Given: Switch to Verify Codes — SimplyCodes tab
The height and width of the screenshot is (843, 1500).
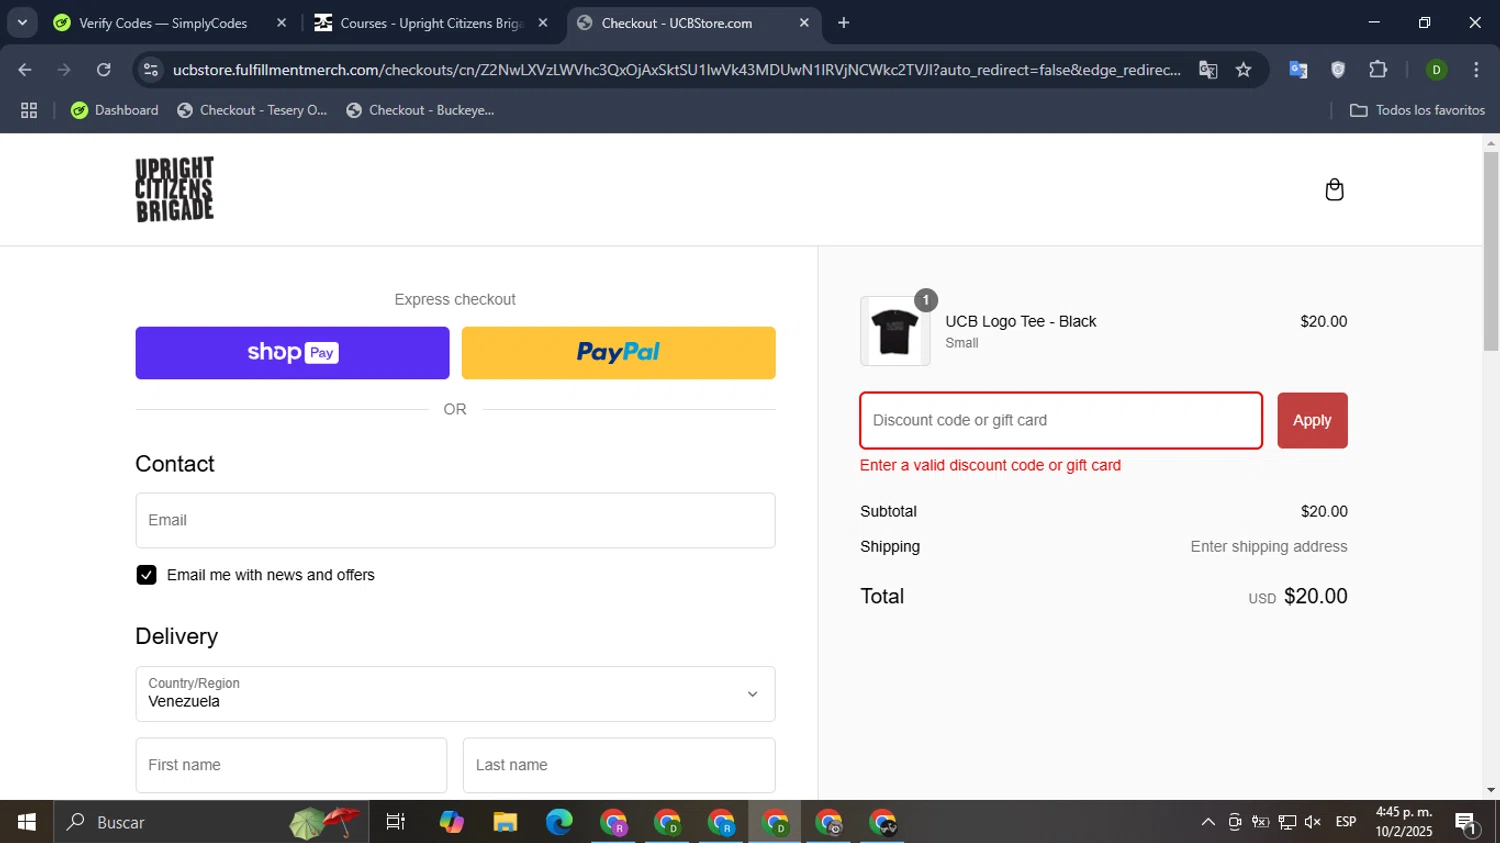Looking at the screenshot, I should click(163, 23).
